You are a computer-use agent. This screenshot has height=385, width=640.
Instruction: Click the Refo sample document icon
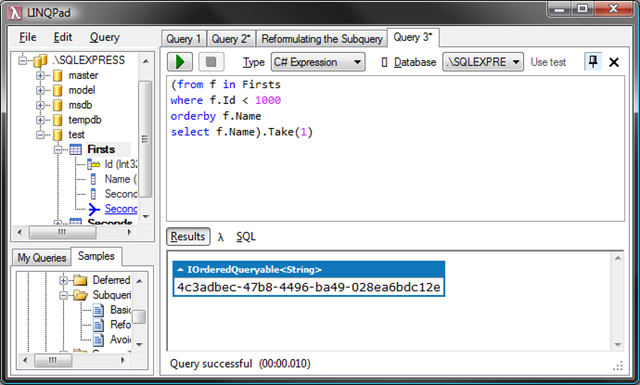click(98, 325)
